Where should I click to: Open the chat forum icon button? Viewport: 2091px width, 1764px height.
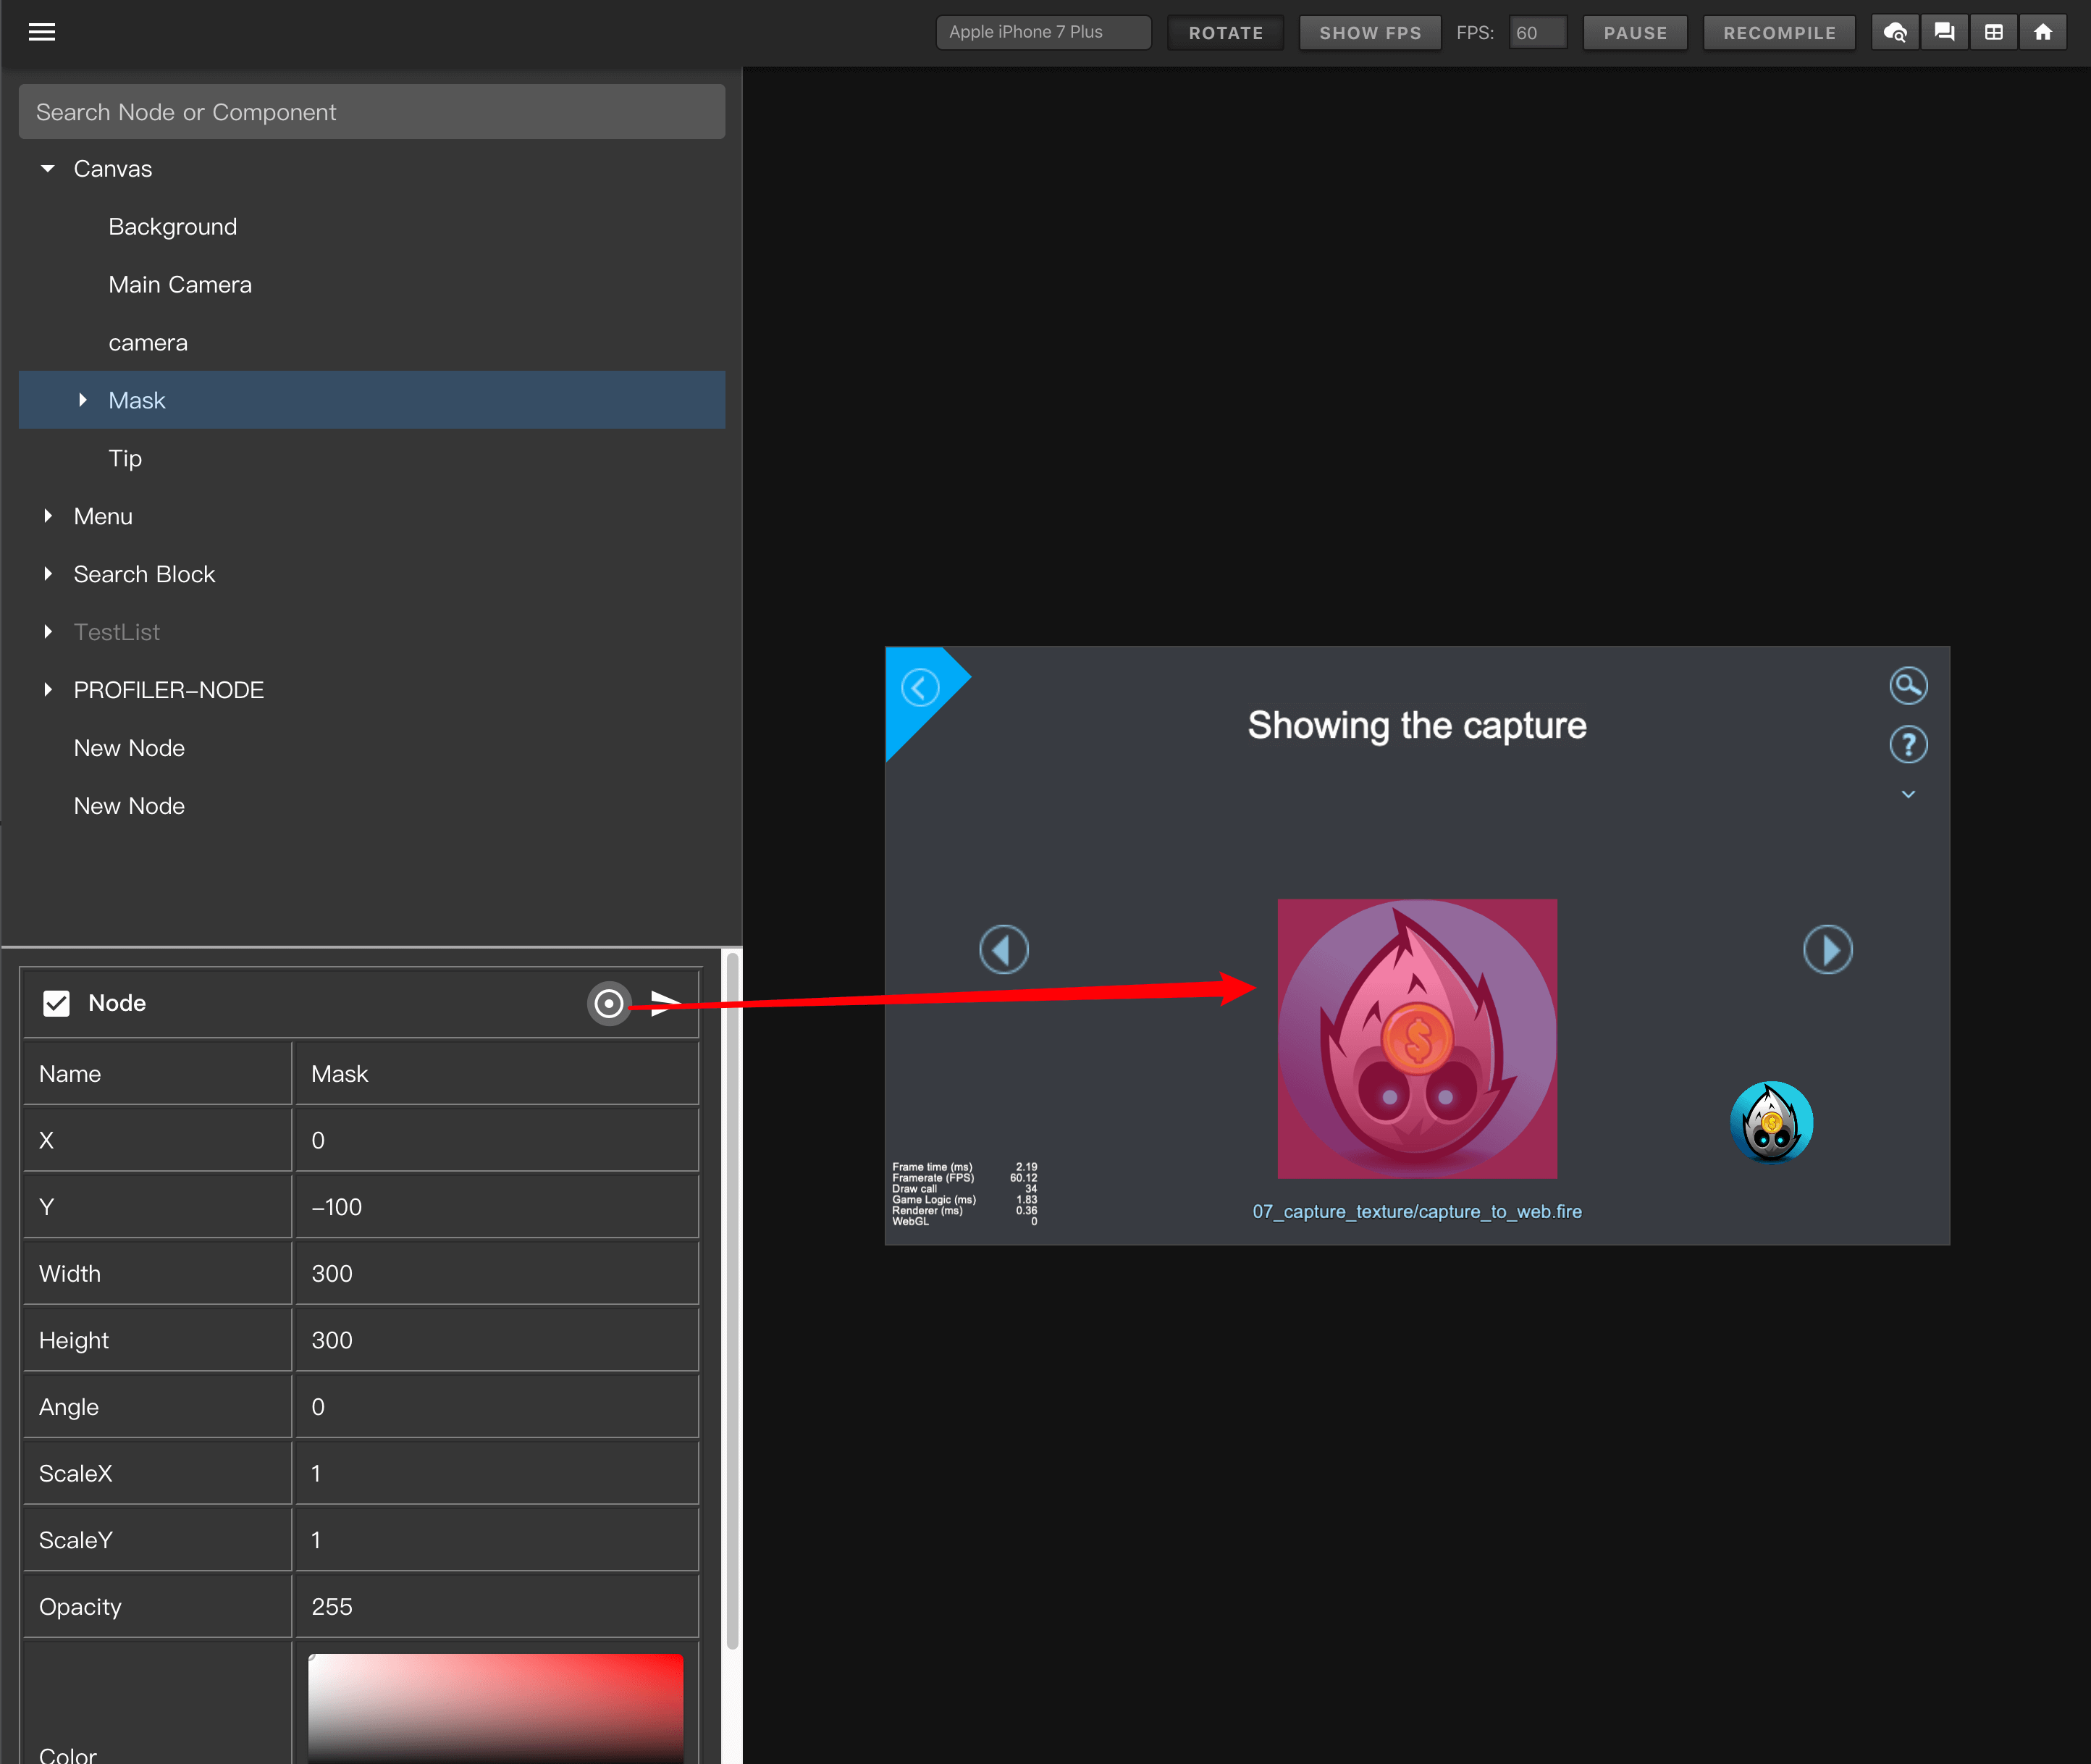click(x=1944, y=32)
